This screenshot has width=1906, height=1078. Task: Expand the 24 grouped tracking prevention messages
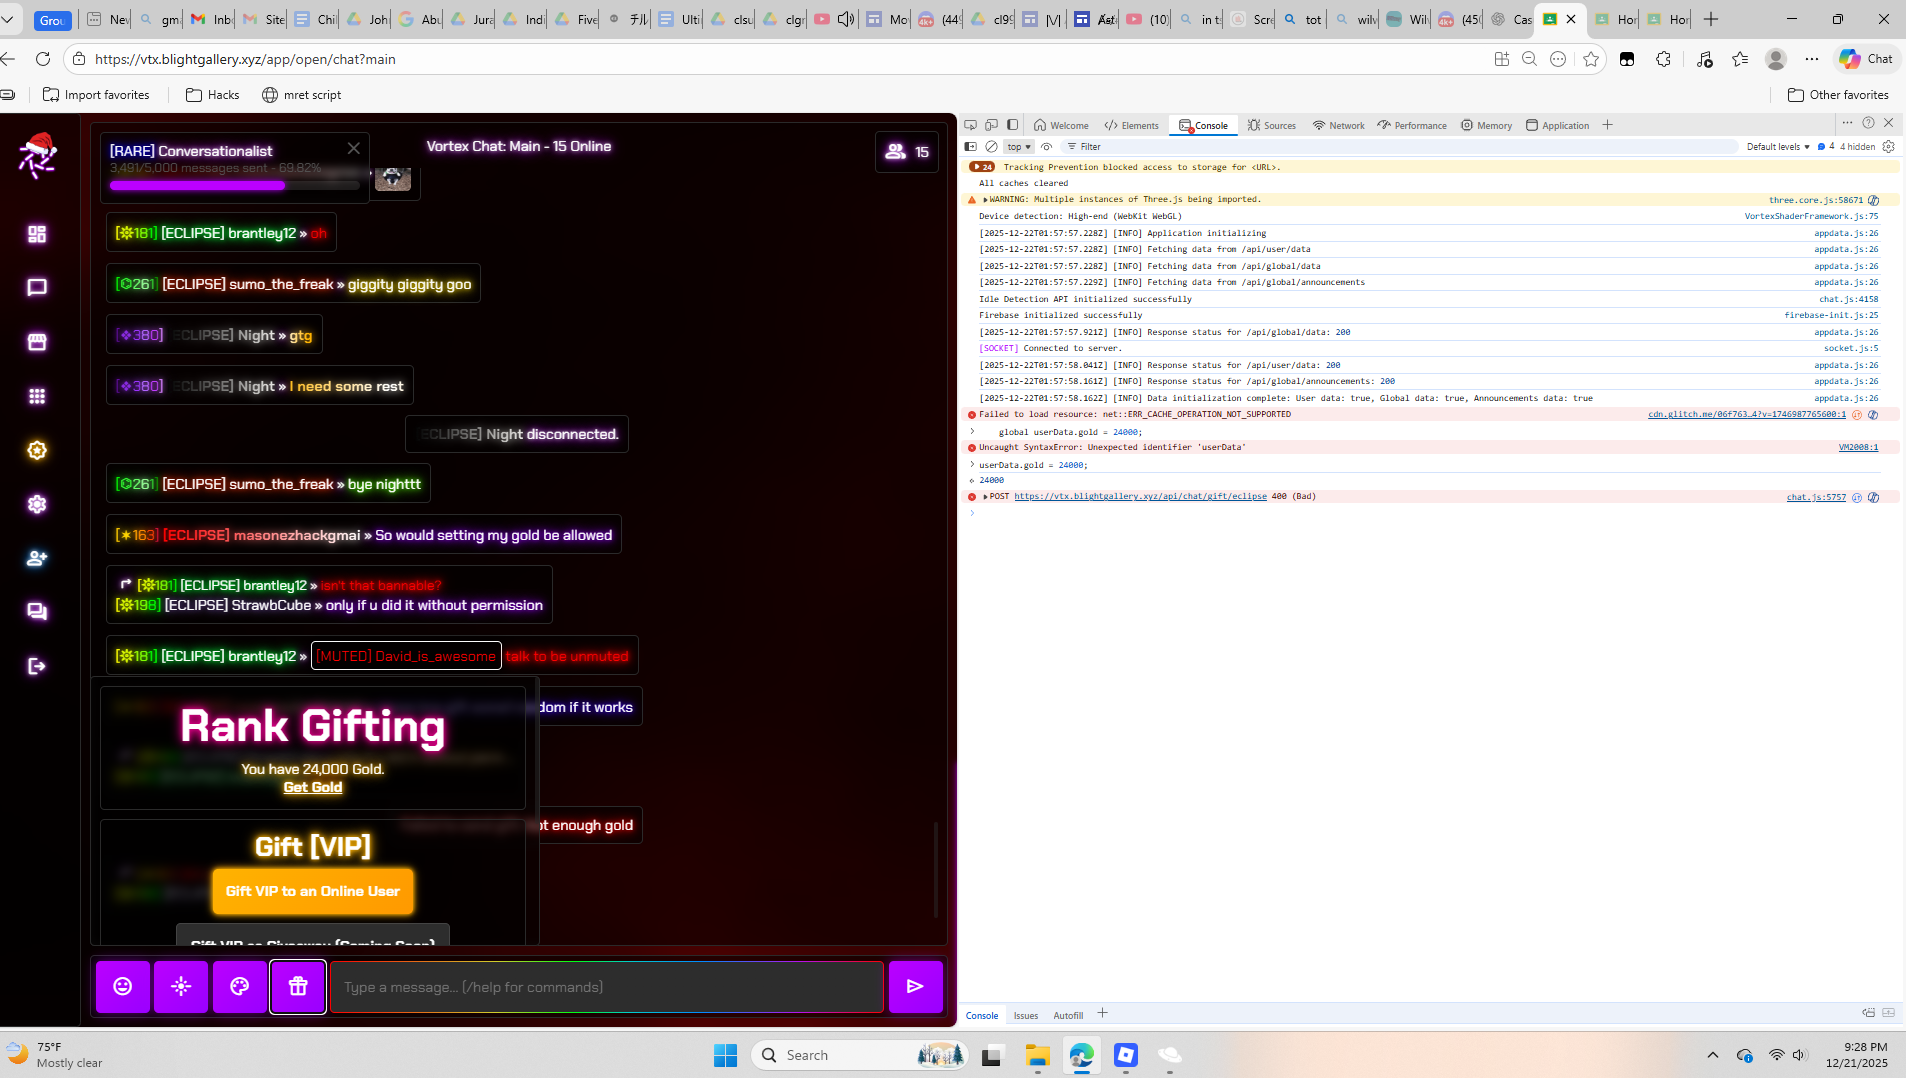coord(982,167)
